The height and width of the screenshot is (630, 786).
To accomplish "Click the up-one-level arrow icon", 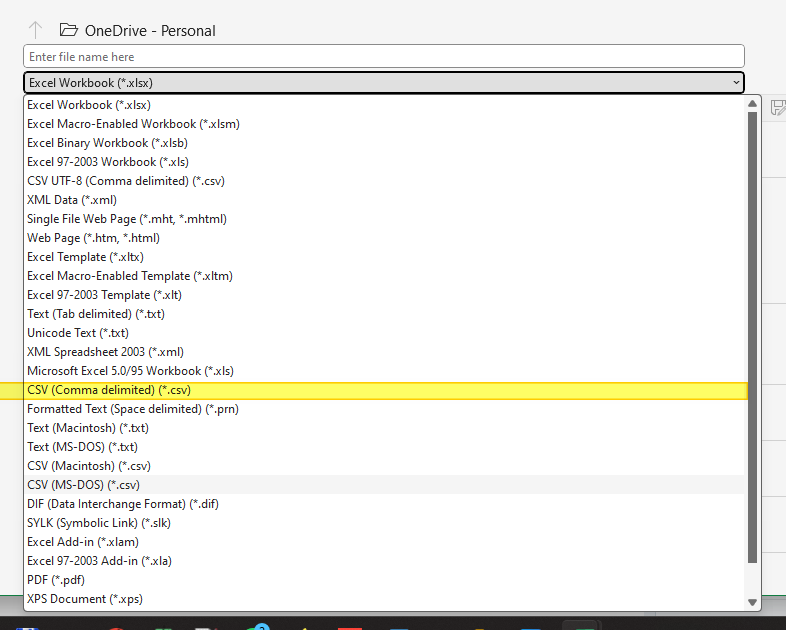I will tap(35, 30).
